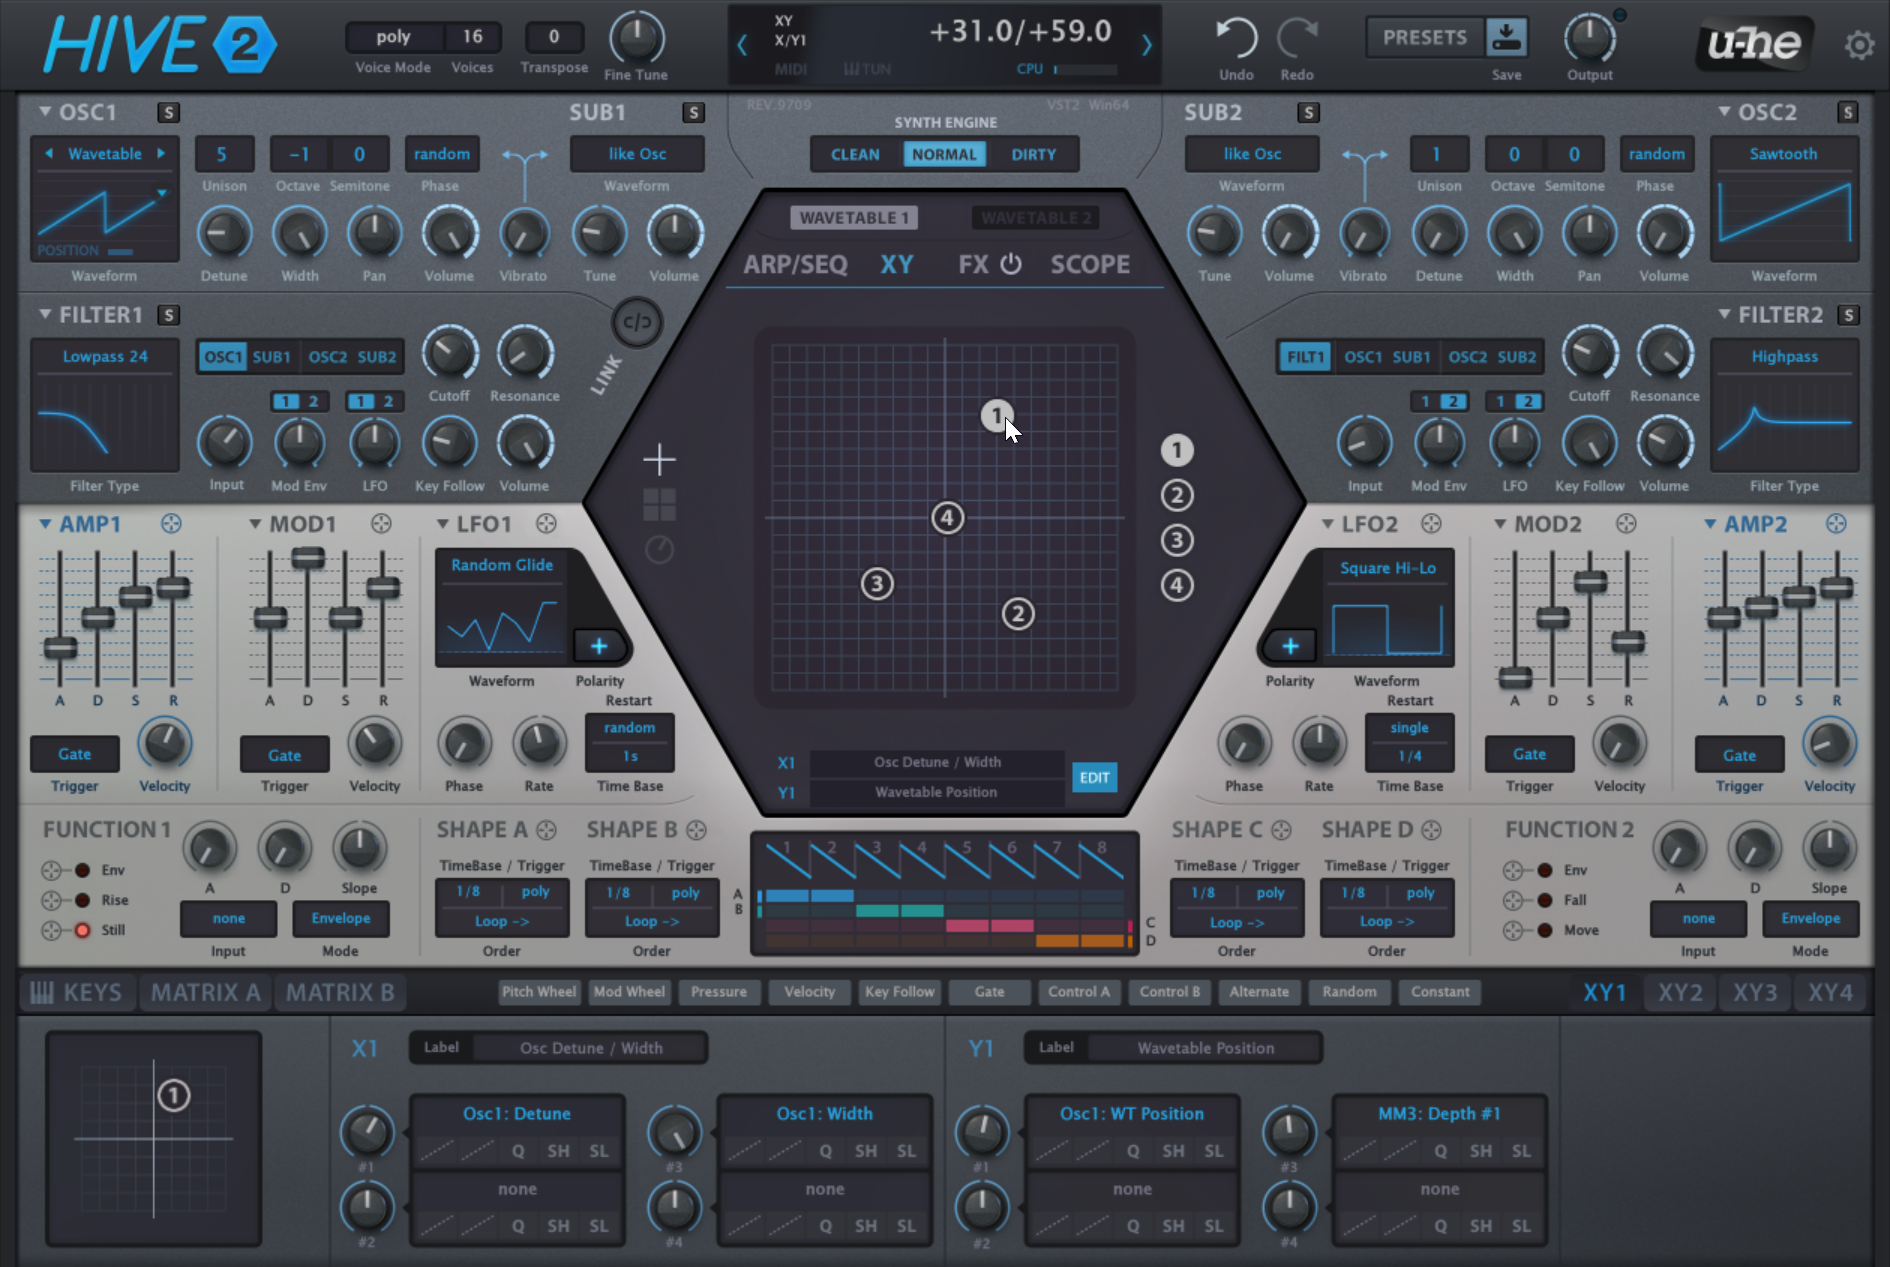The height and width of the screenshot is (1267, 1890).
Task: Click the WAVETABLE 1 button
Action: 854,217
